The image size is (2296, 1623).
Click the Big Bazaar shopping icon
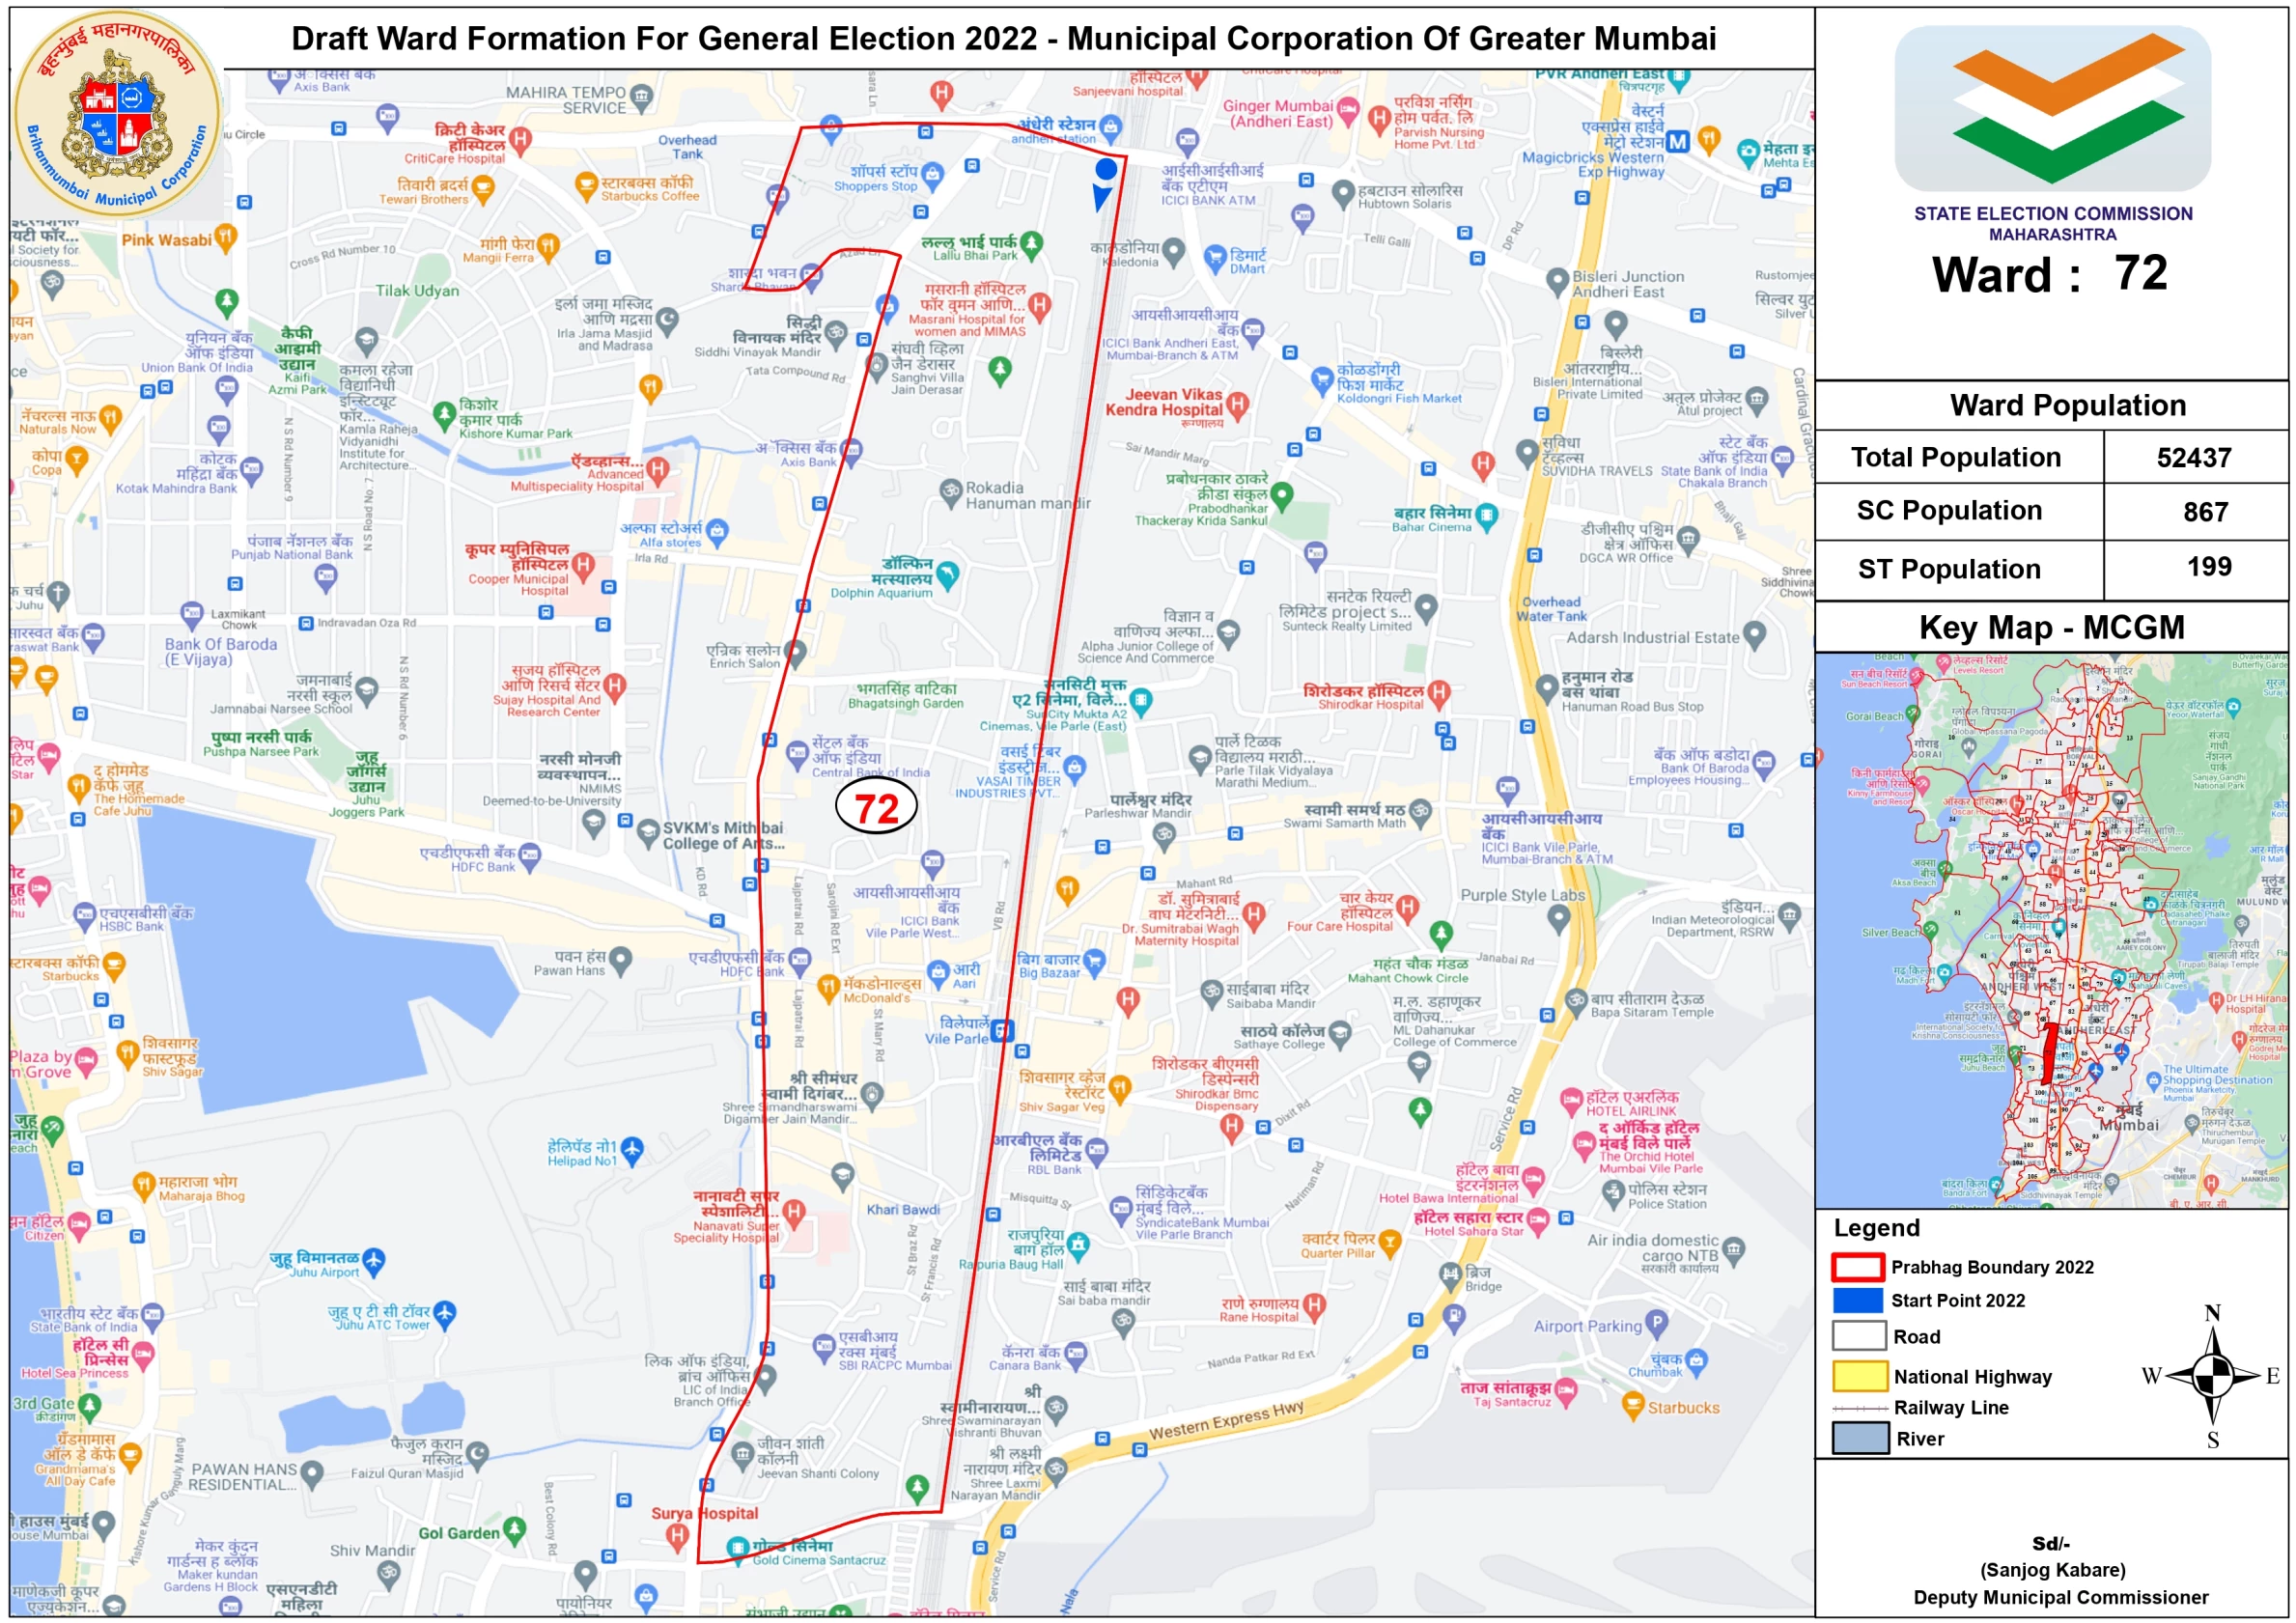pyautogui.click(x=1094, y=961)
